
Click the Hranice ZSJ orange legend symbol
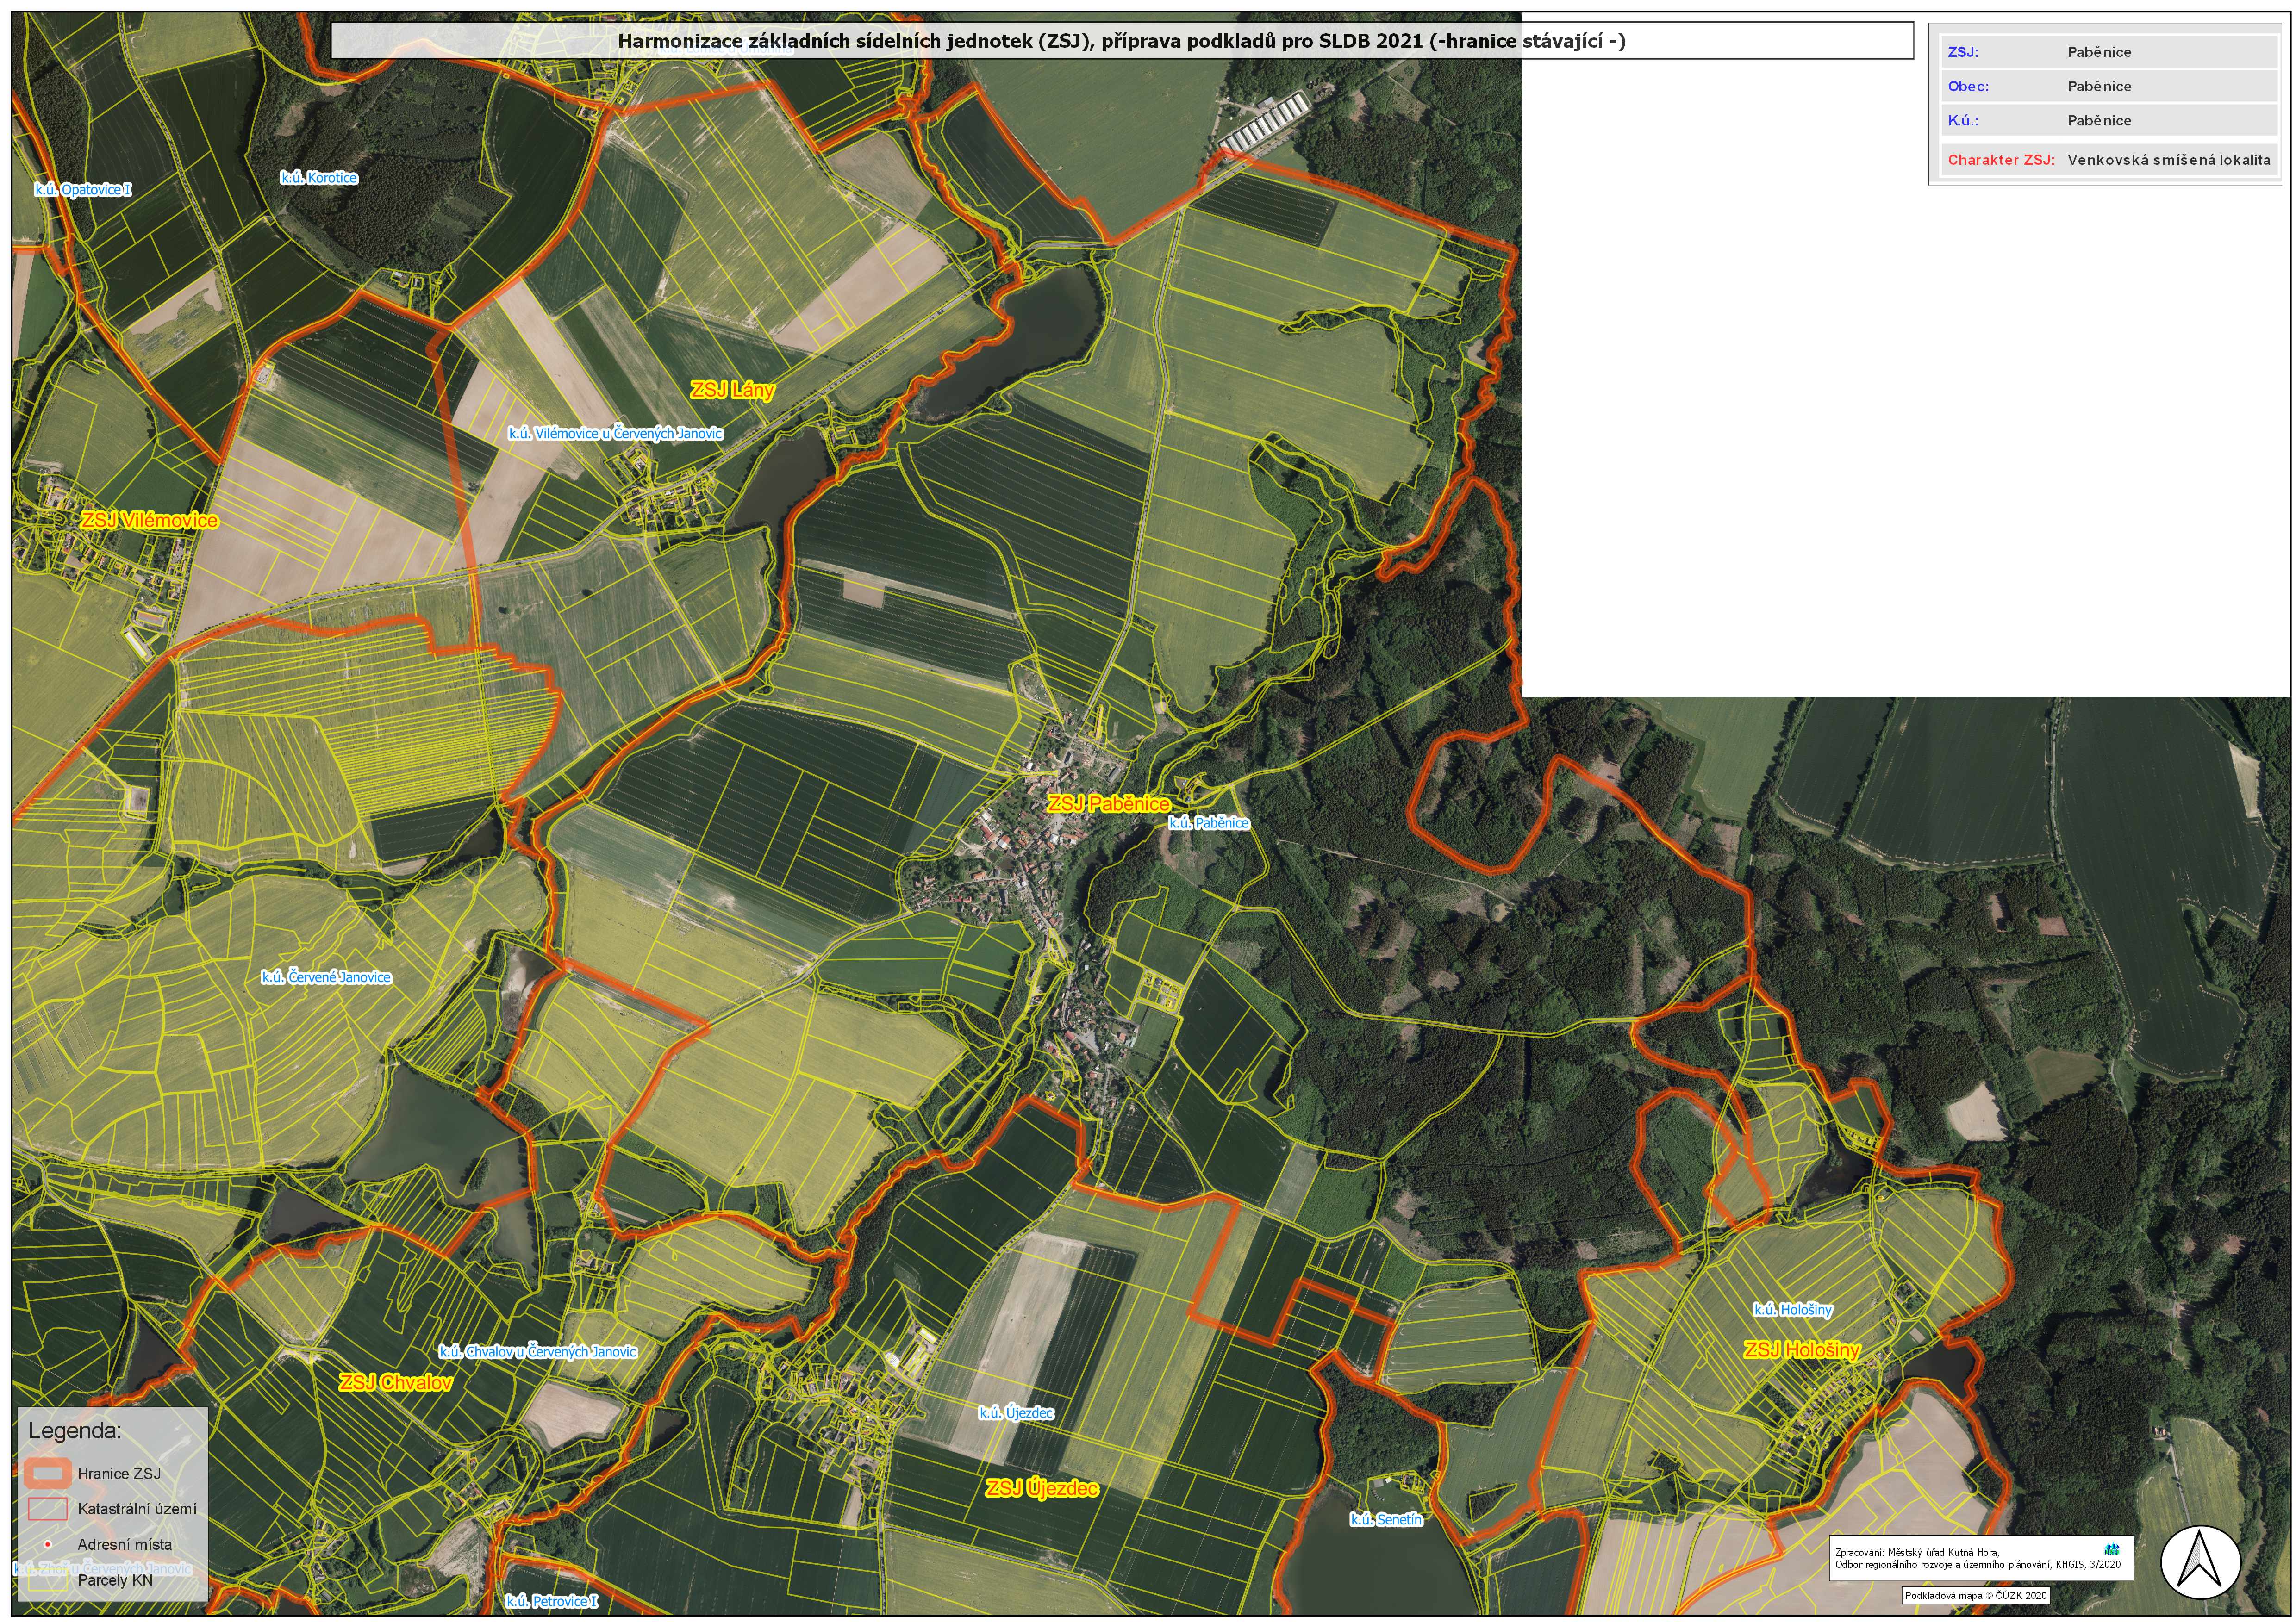(x=47, y=1473)
